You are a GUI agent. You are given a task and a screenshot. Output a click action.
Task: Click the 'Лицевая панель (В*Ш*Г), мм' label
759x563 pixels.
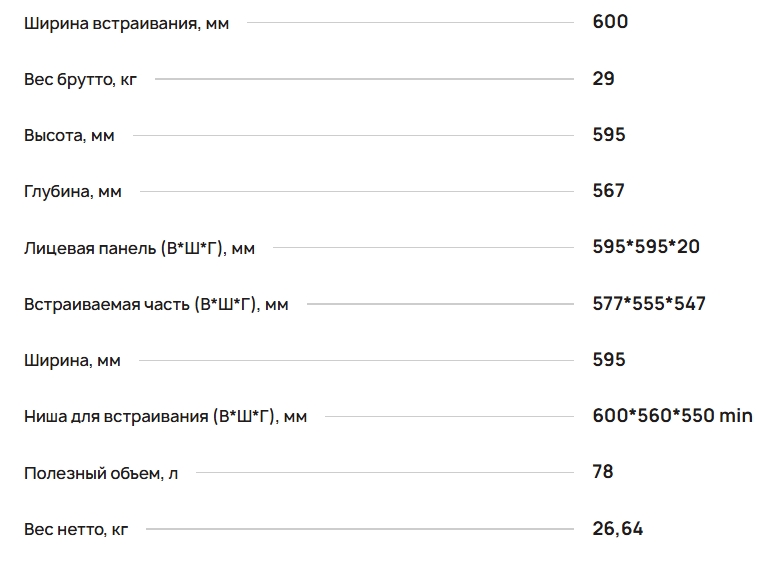[x=139, y=248]
